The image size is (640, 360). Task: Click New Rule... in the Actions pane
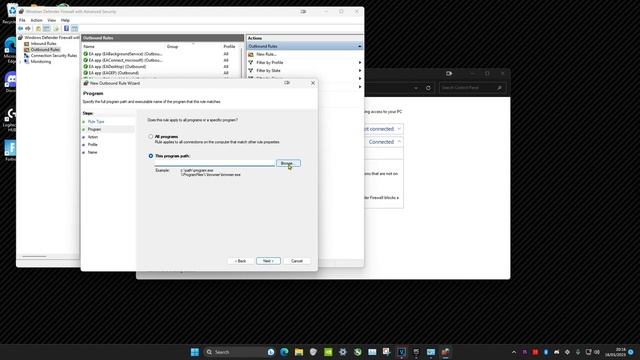click(x=266, y=54)
